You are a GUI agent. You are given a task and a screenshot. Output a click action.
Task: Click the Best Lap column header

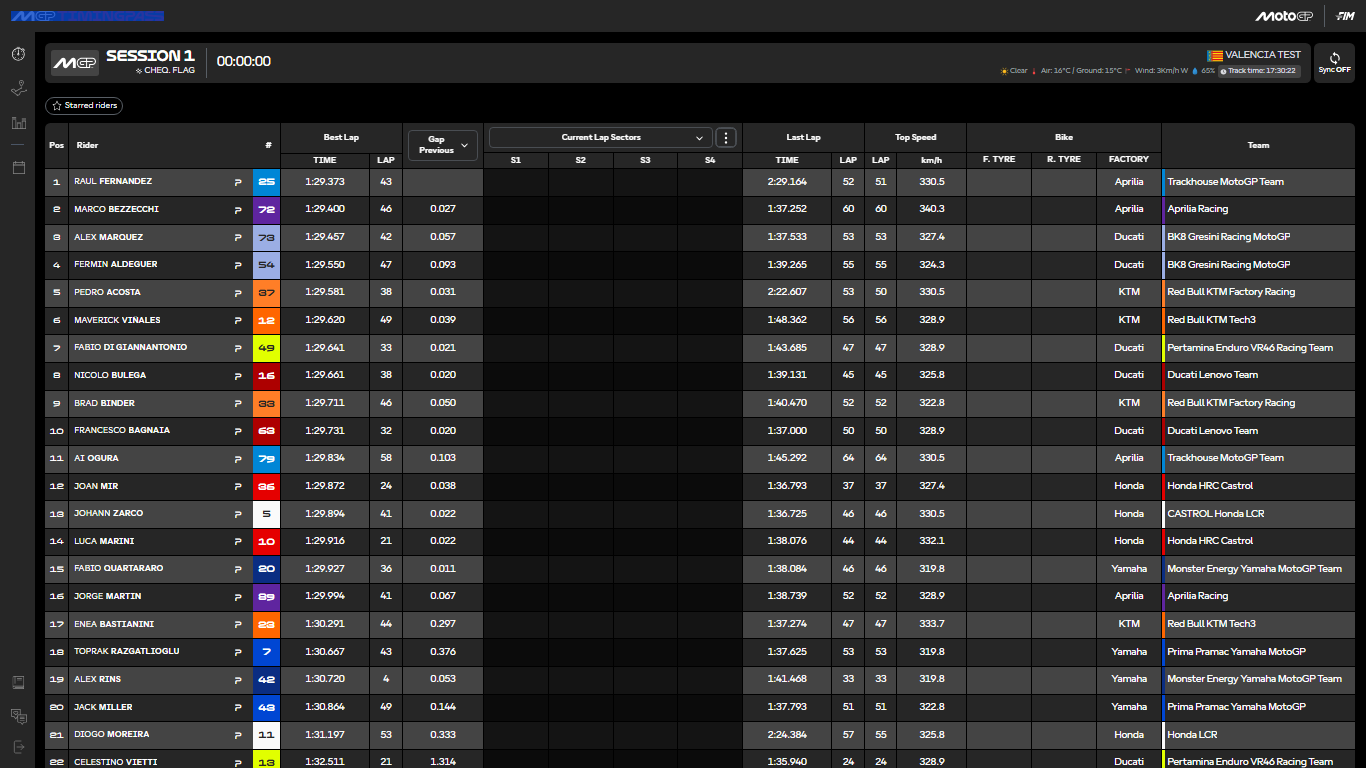[x=341, y=137]
